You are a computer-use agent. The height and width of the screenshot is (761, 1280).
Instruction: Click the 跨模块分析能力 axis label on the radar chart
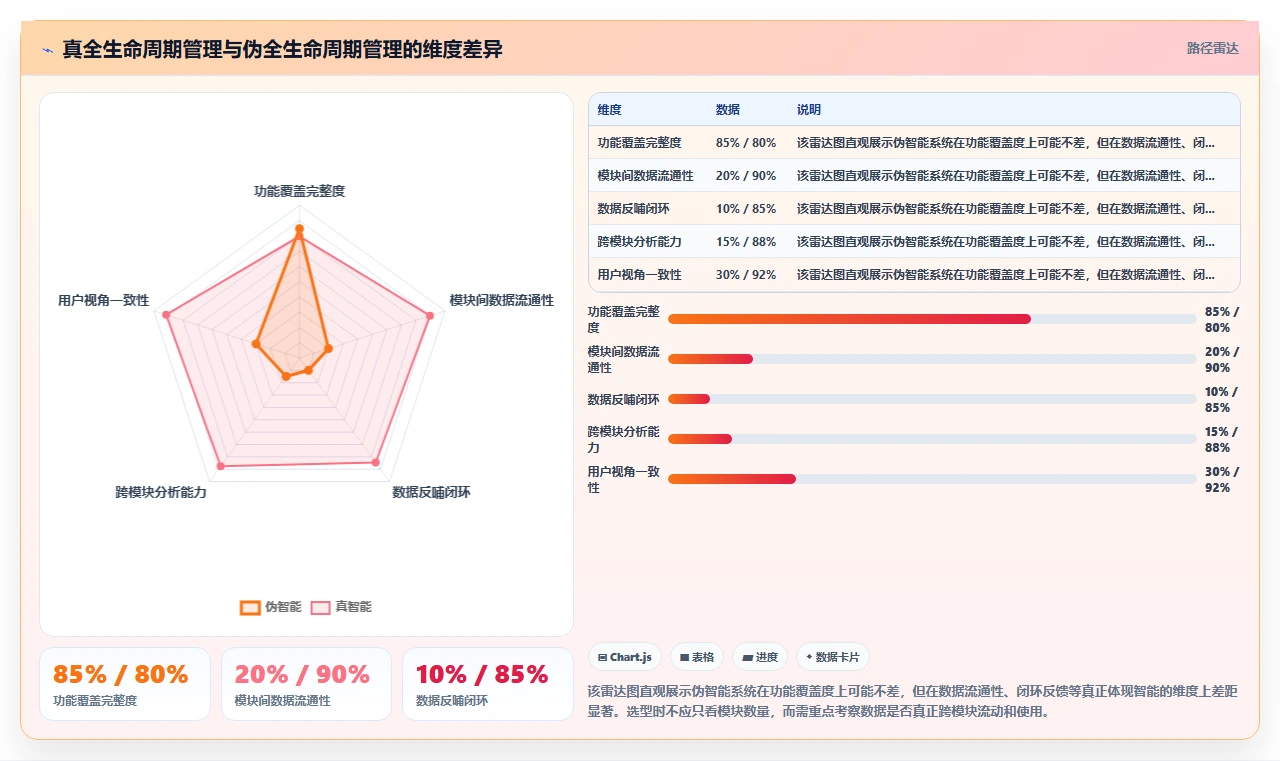[x=161, y=492]
